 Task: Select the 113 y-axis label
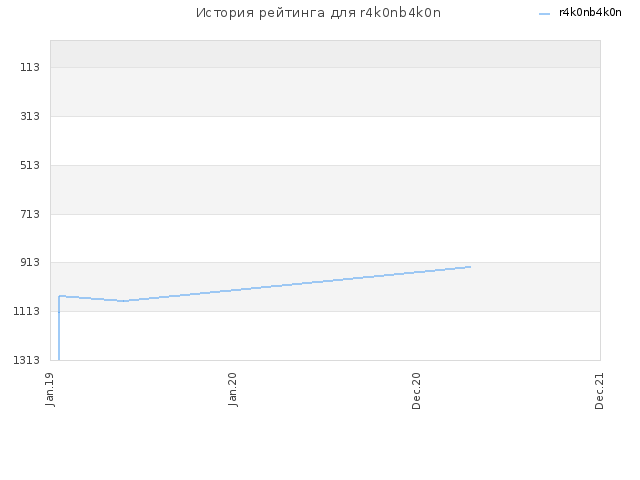coord(30,67)
